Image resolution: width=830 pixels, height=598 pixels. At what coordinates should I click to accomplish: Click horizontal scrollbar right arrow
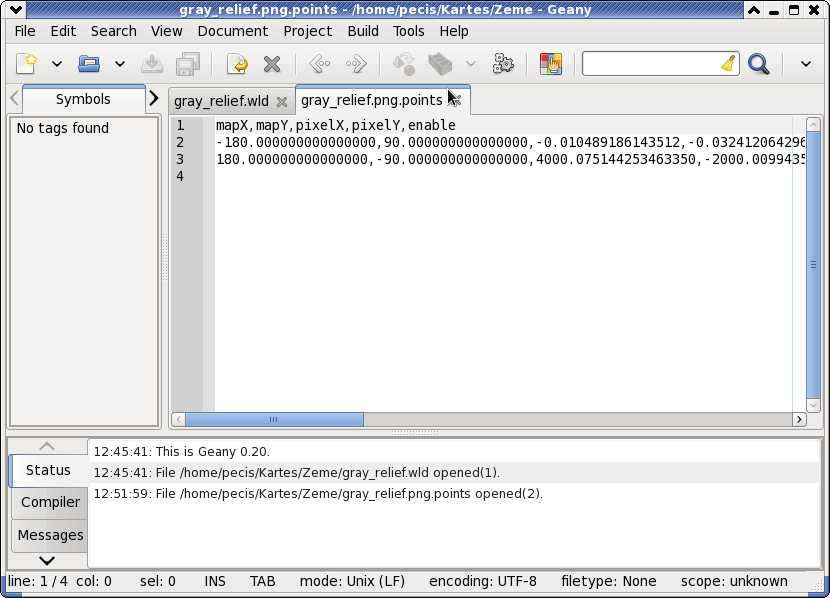pos(799,420)
